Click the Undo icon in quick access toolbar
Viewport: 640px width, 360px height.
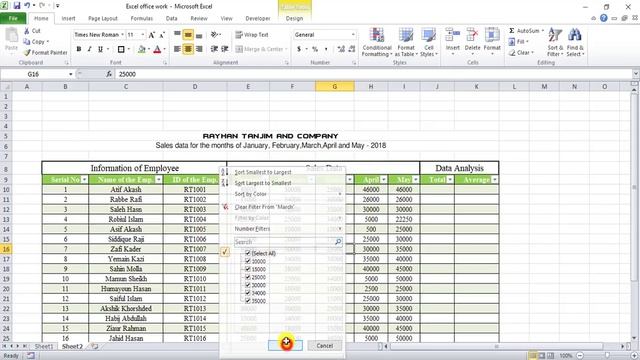27,6
